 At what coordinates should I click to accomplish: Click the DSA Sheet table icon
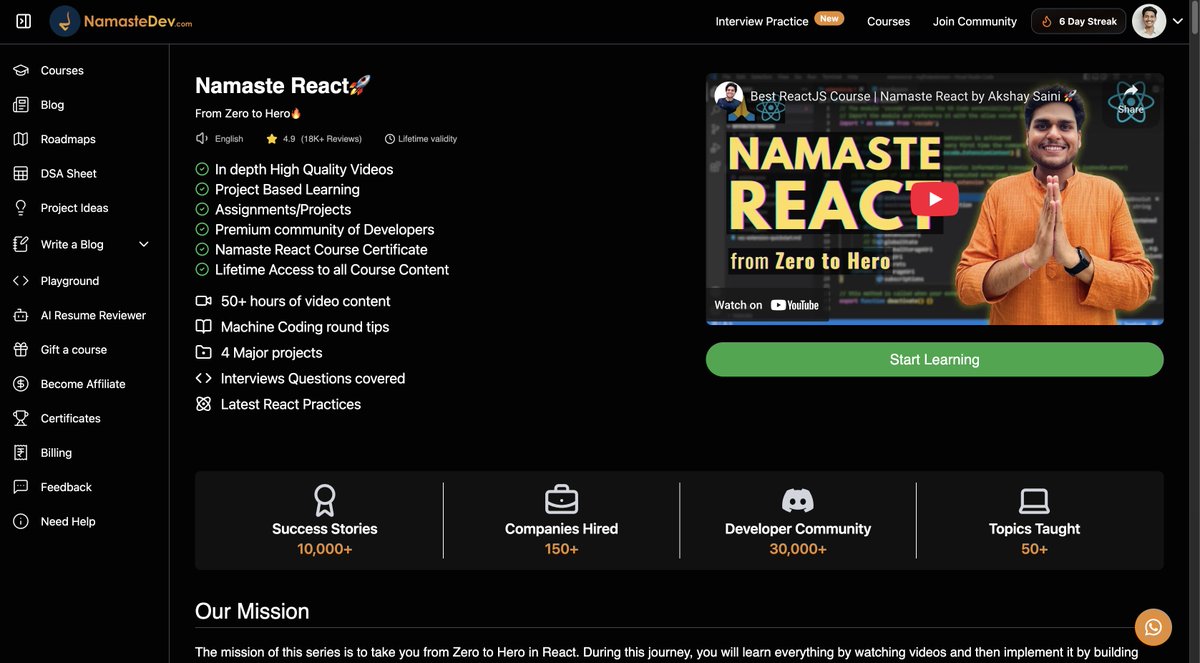21,173
